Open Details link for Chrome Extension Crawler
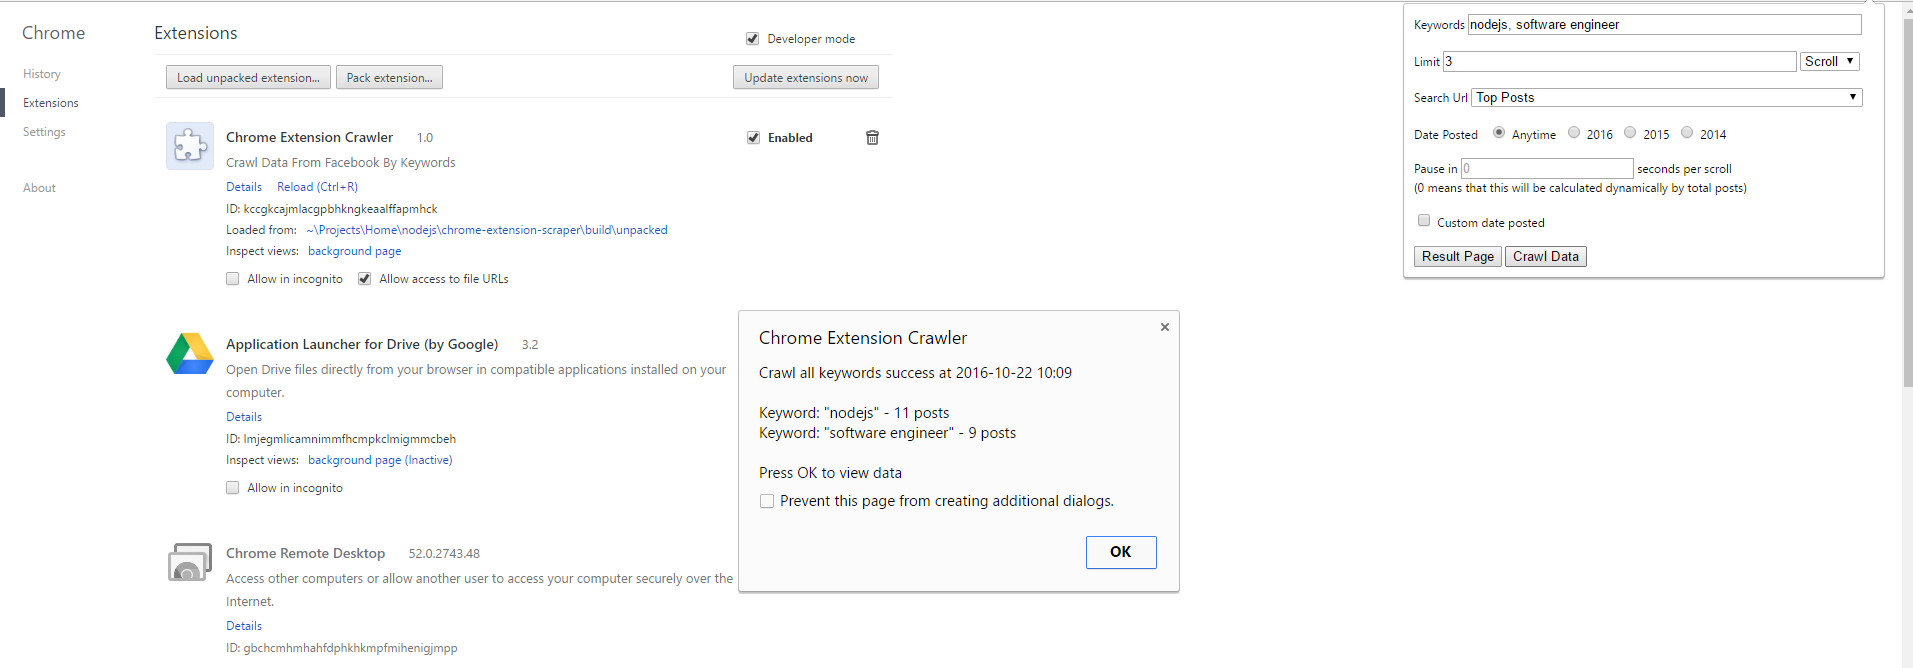This screenshot has height=668, width=1913. point(244,187)
